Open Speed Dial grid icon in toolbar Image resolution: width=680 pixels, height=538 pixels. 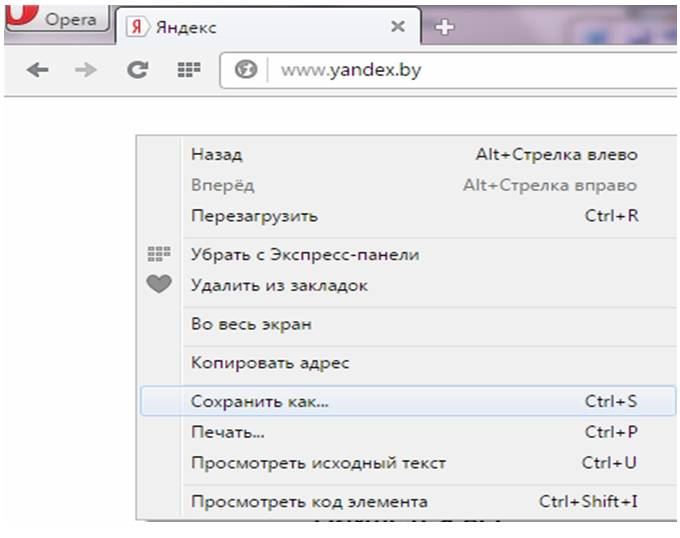point(189,70)
